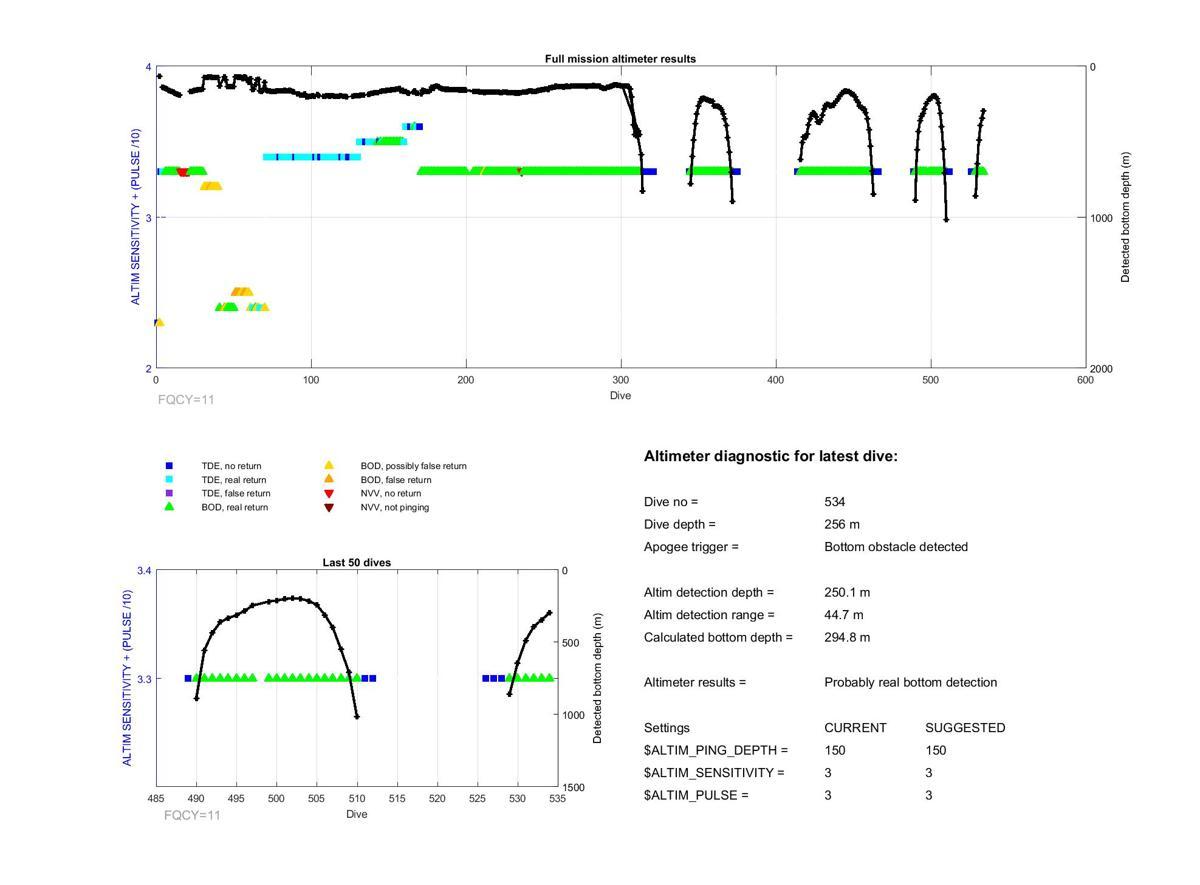Image resolution: width=1200 pixels, height=885 pixels.
Task: Click the suggested $ALTIM_PULSE value 3
Action: point(929,796)
